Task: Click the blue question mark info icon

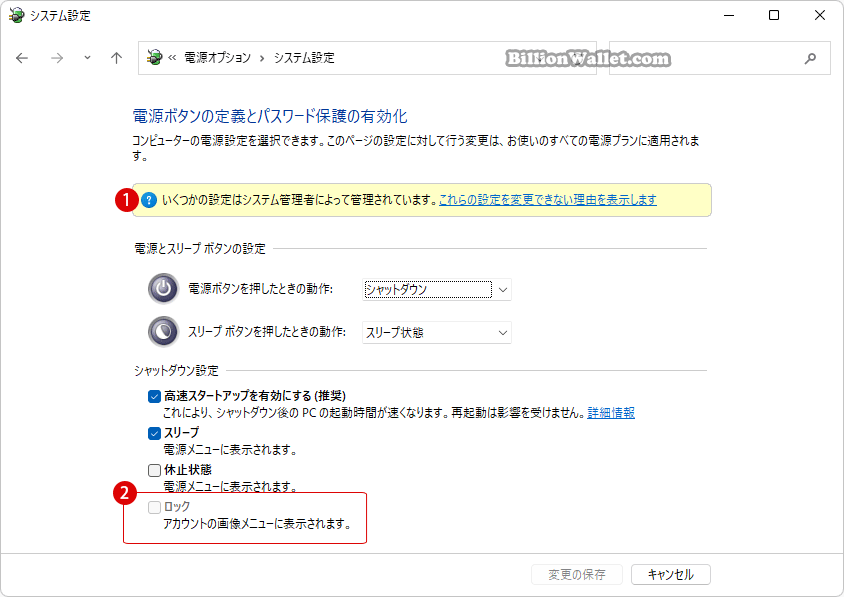Action: 149,200
